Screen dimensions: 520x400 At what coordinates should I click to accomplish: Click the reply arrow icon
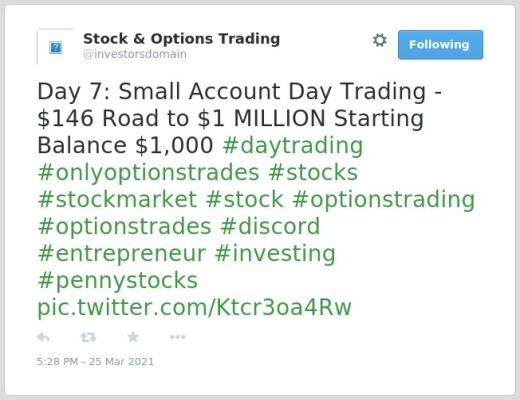[x=43, y=337]
